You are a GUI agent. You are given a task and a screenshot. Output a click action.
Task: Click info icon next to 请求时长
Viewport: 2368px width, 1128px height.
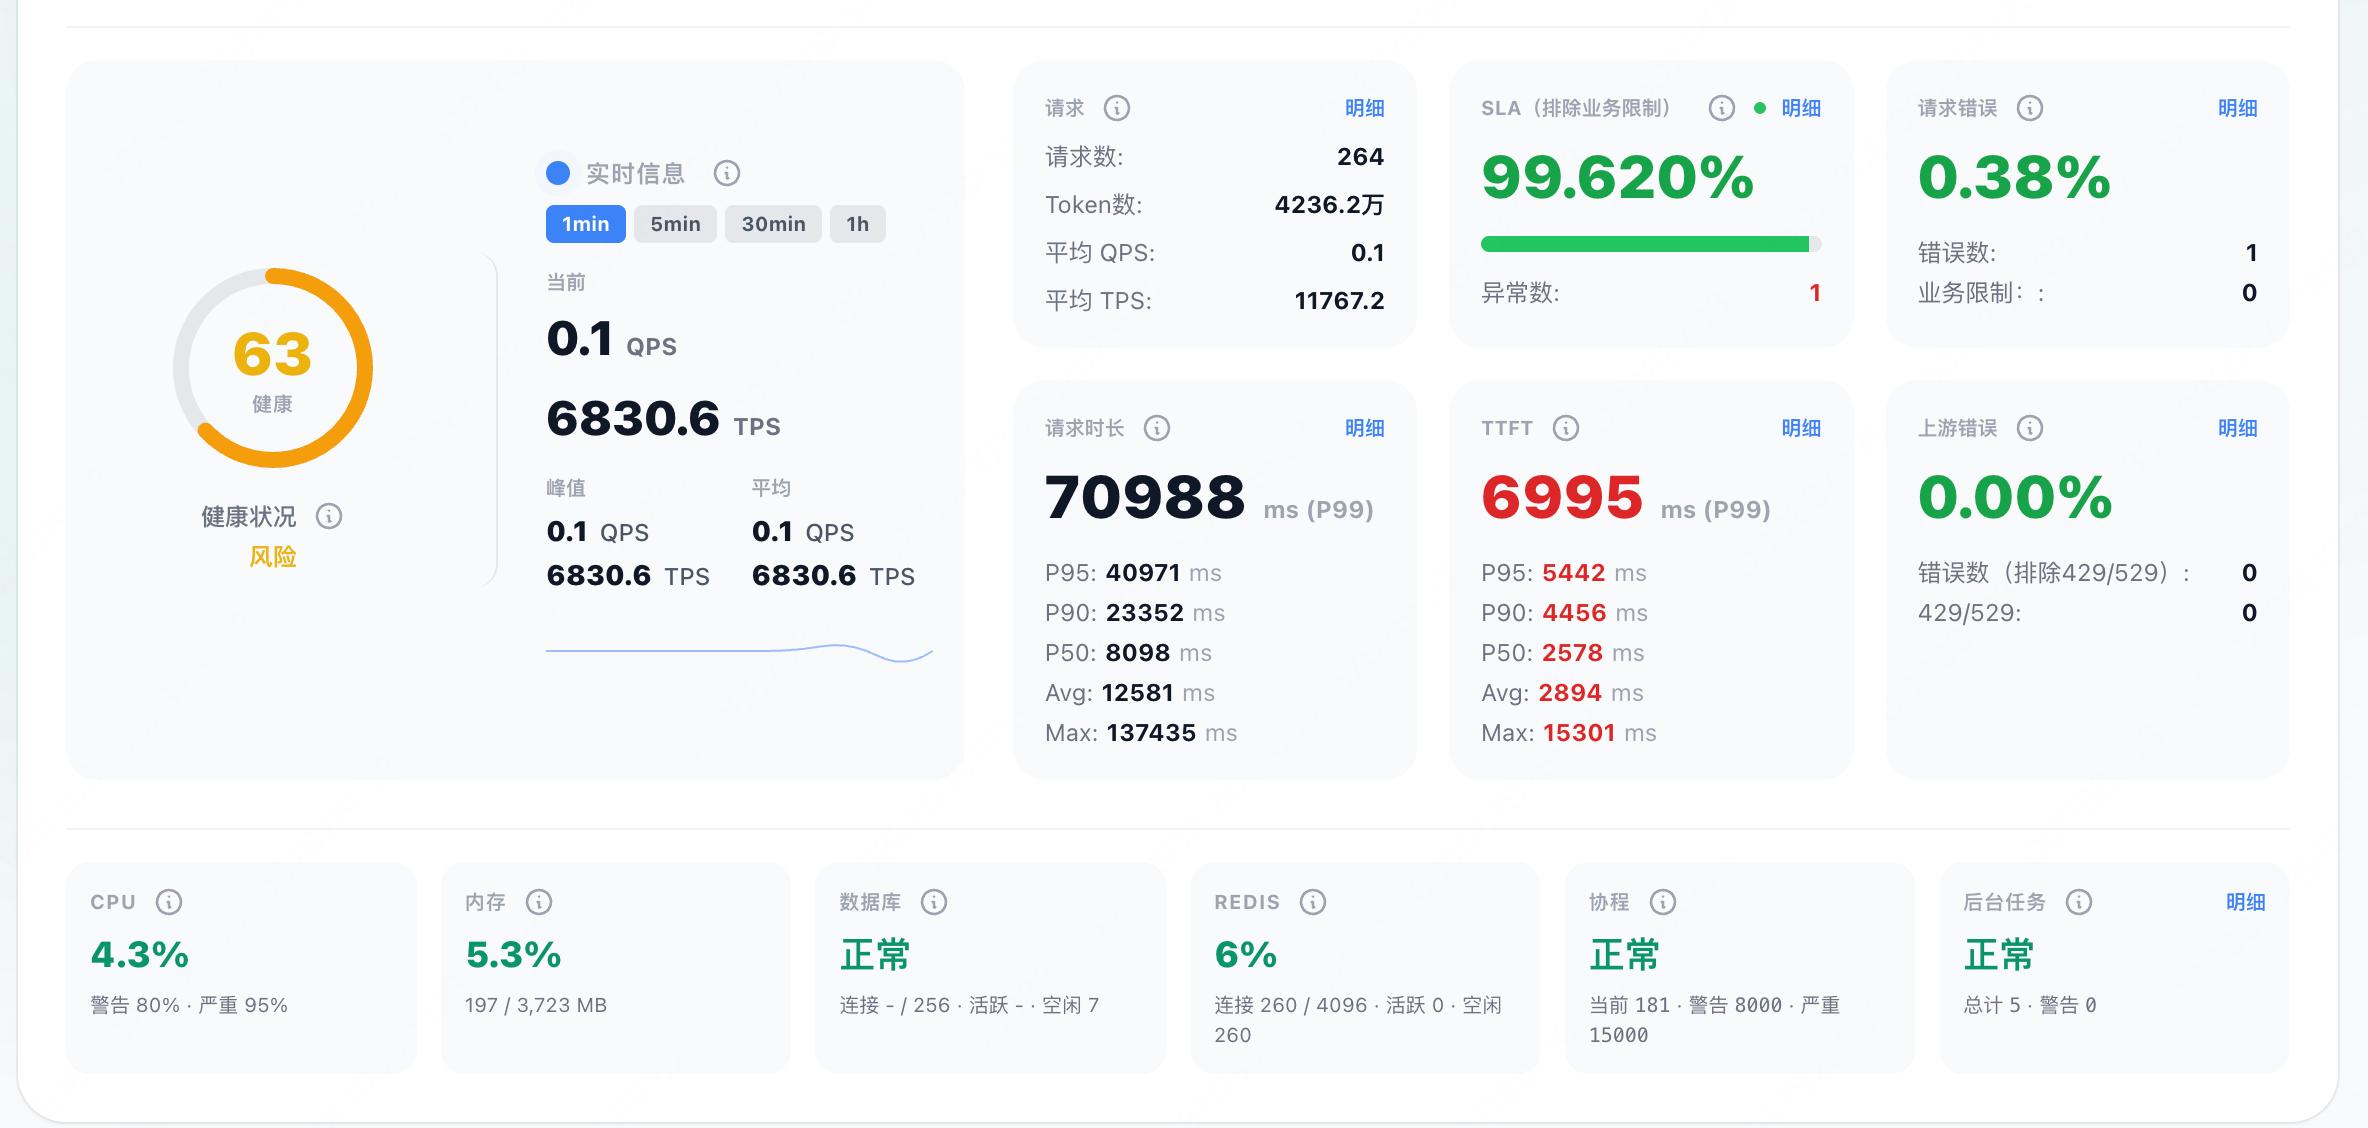tap(1157, 428)
